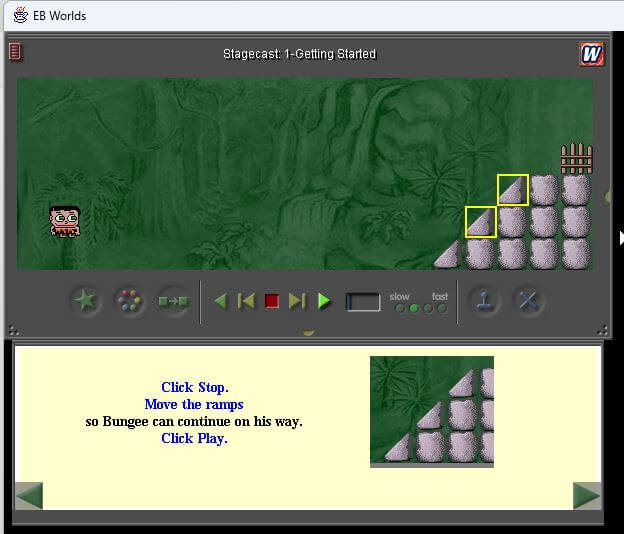Click the yellow drawer handle below the toolbar
Screen dimensions: 624x534
coord(308,332)
